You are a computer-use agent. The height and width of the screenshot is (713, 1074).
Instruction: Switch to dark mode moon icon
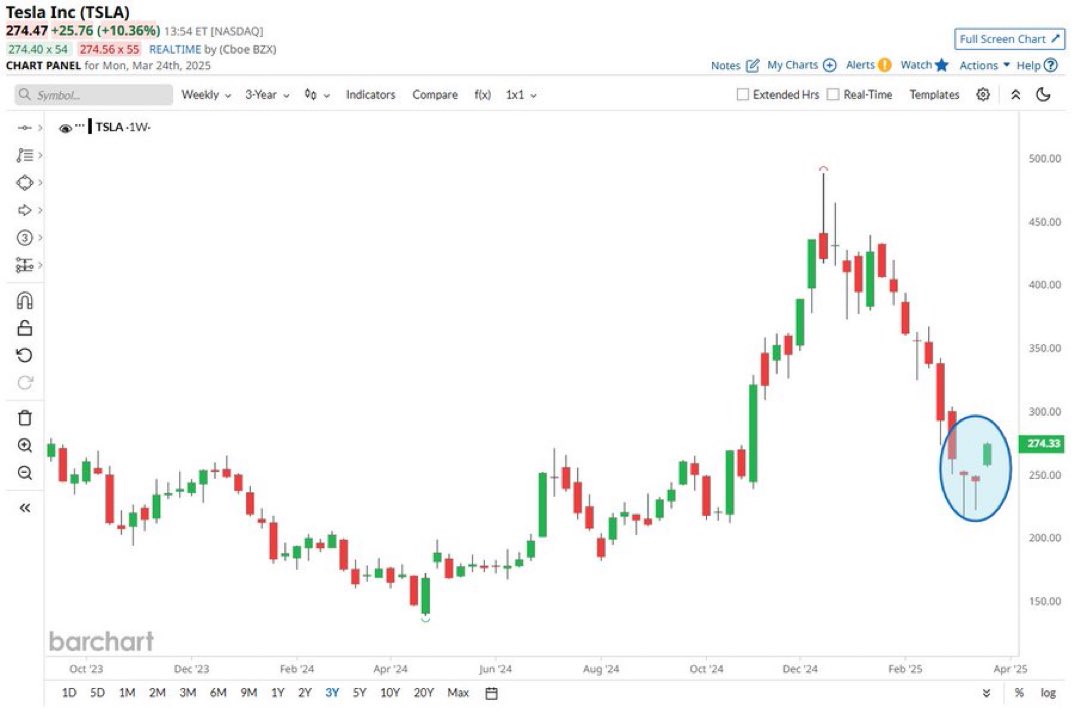point(1043,95)
